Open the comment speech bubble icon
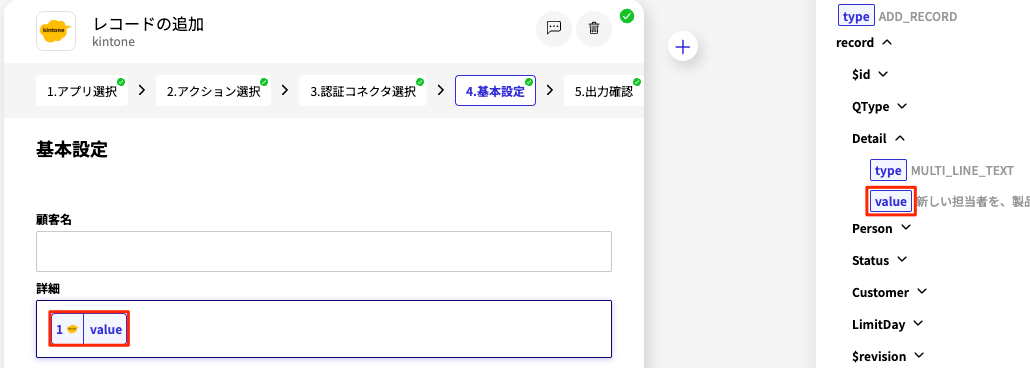 point(554,28)
